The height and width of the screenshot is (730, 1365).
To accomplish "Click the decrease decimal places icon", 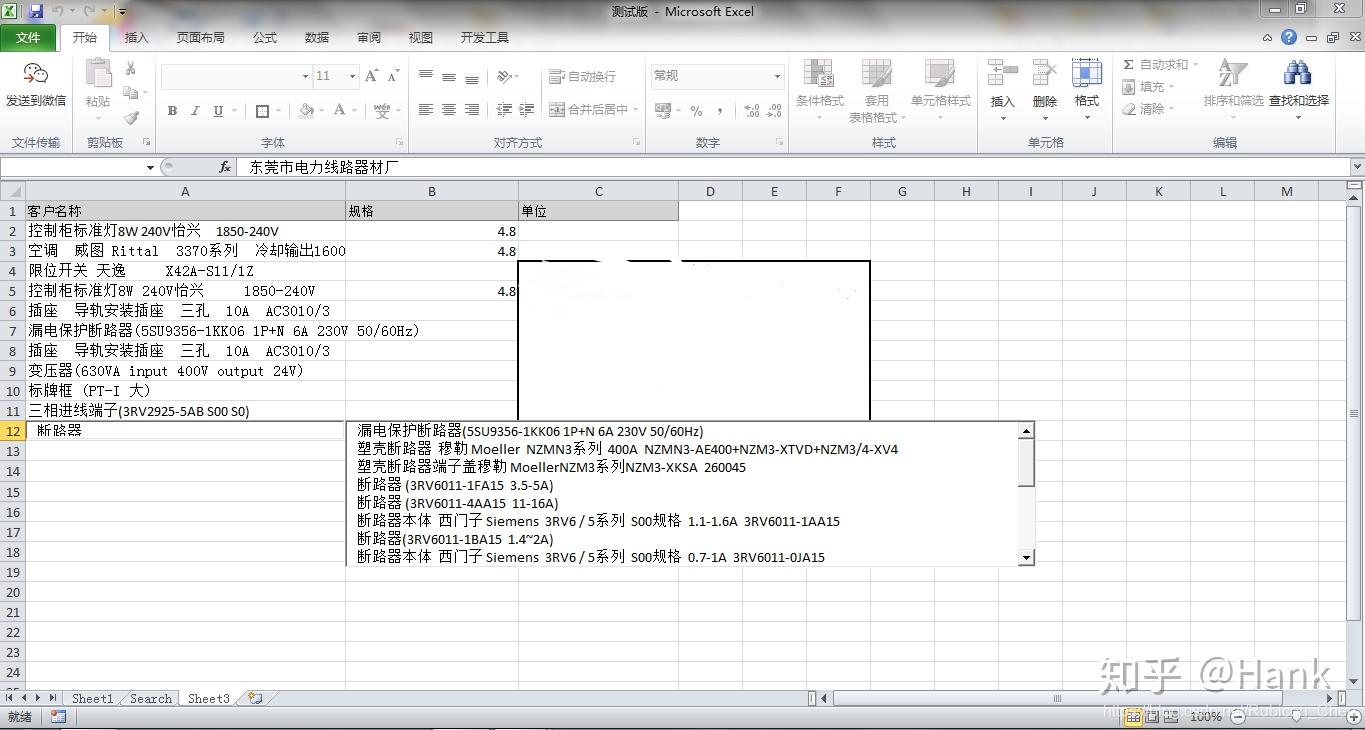I will (775, 111).
